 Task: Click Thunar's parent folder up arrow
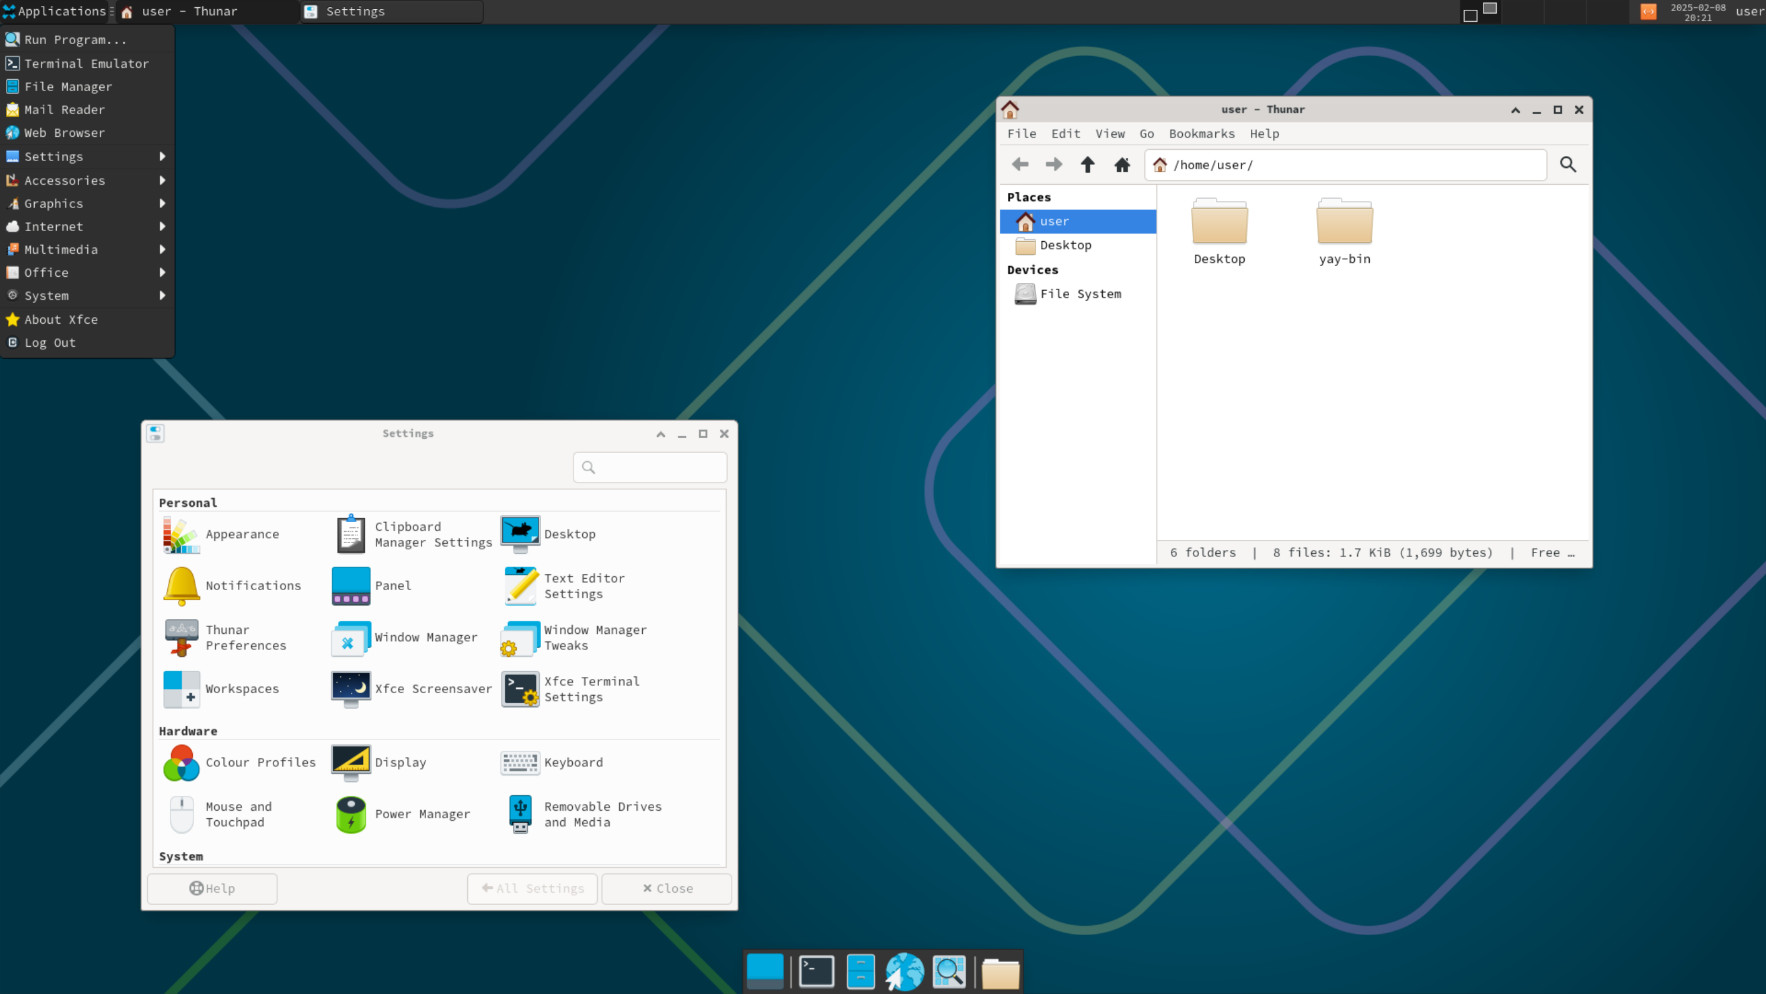pyautogui.click(x=1088, y=165)
